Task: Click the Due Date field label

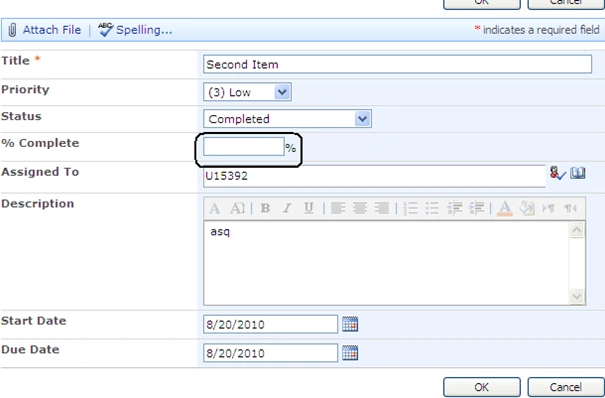Action: click(x=30, y=349)
